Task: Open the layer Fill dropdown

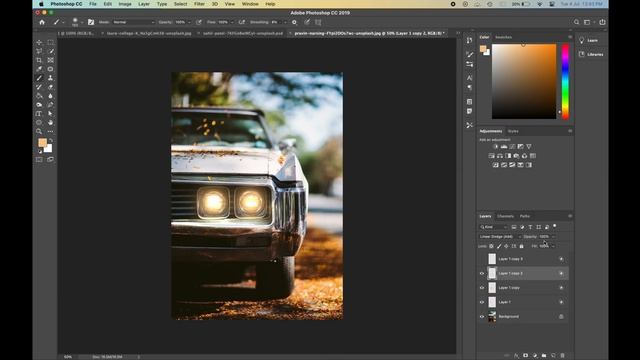Action: click(553, 246)
